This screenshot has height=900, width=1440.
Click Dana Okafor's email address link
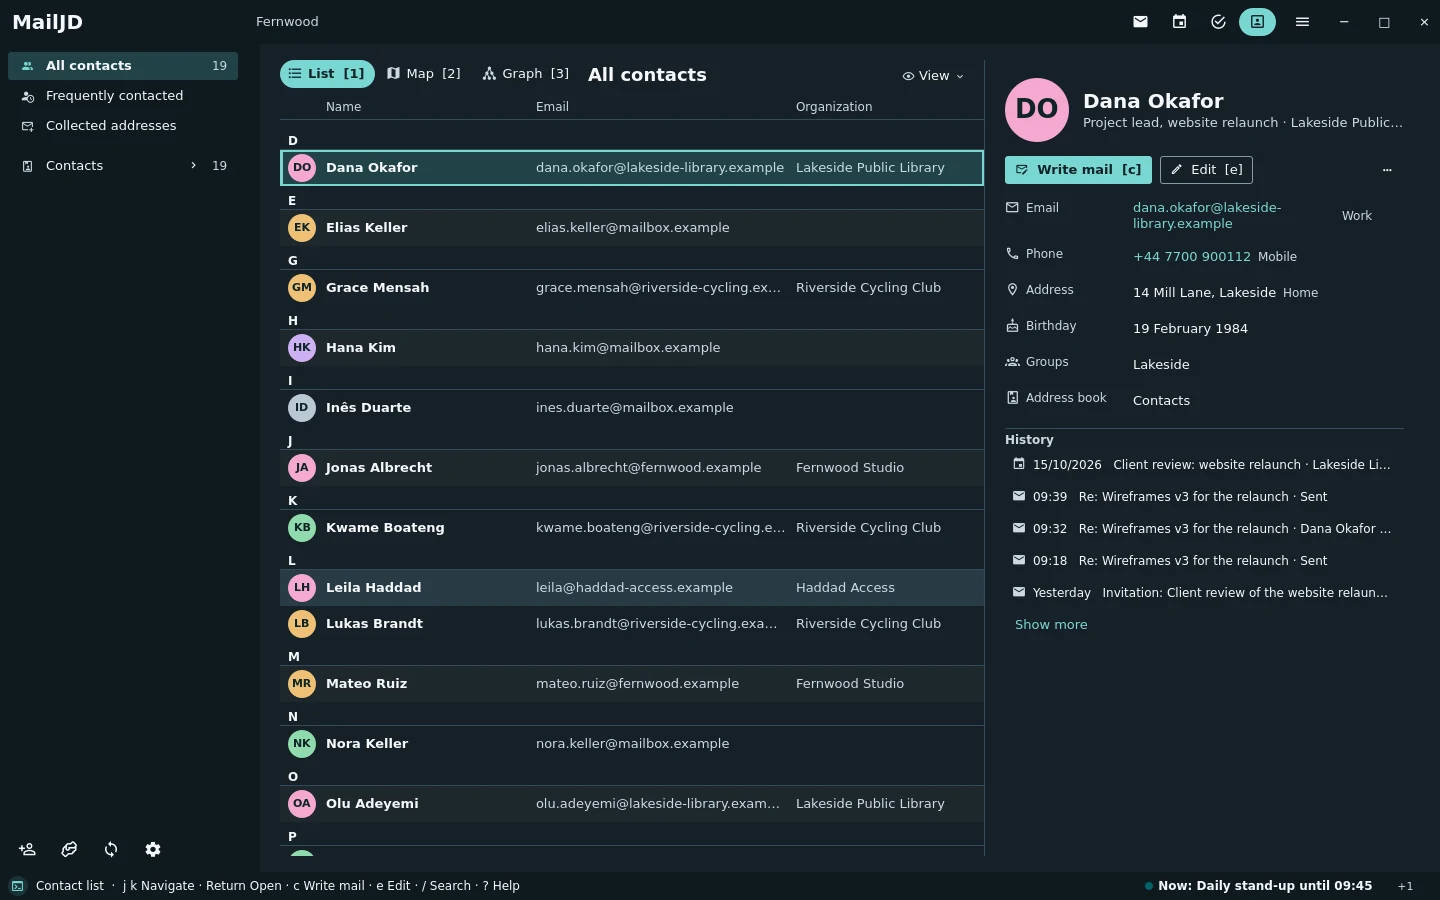pos(1207,216)
